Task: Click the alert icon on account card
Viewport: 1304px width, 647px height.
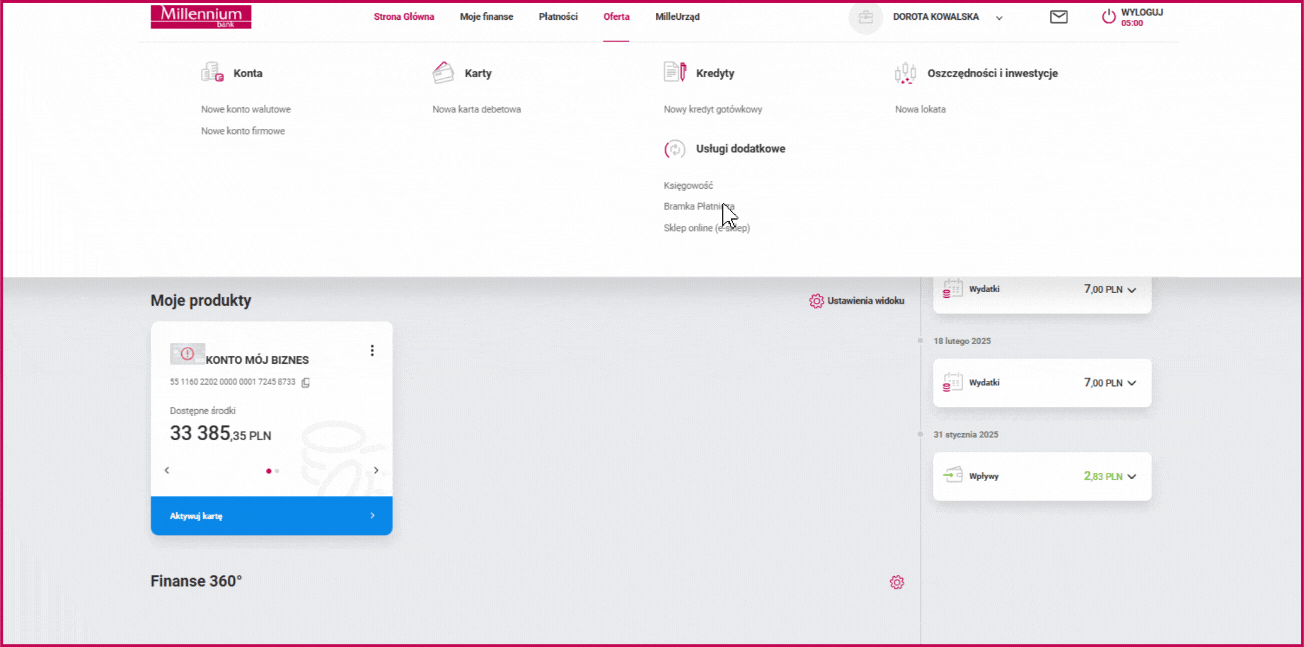Action: tap(188, 353)
